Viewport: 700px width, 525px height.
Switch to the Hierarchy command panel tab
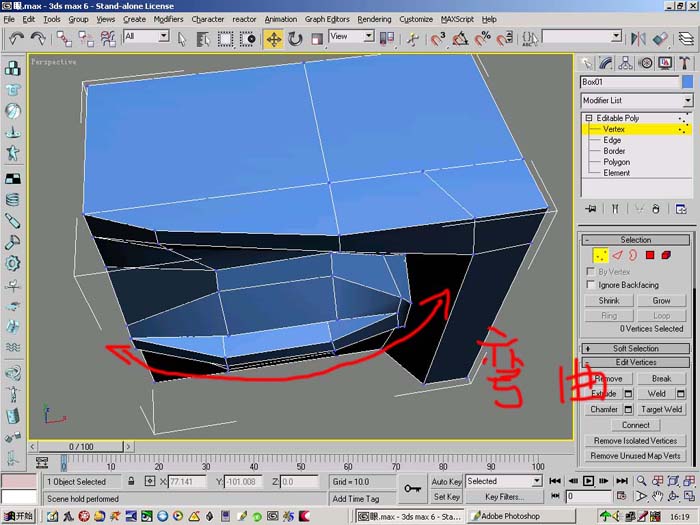point(625,63)
